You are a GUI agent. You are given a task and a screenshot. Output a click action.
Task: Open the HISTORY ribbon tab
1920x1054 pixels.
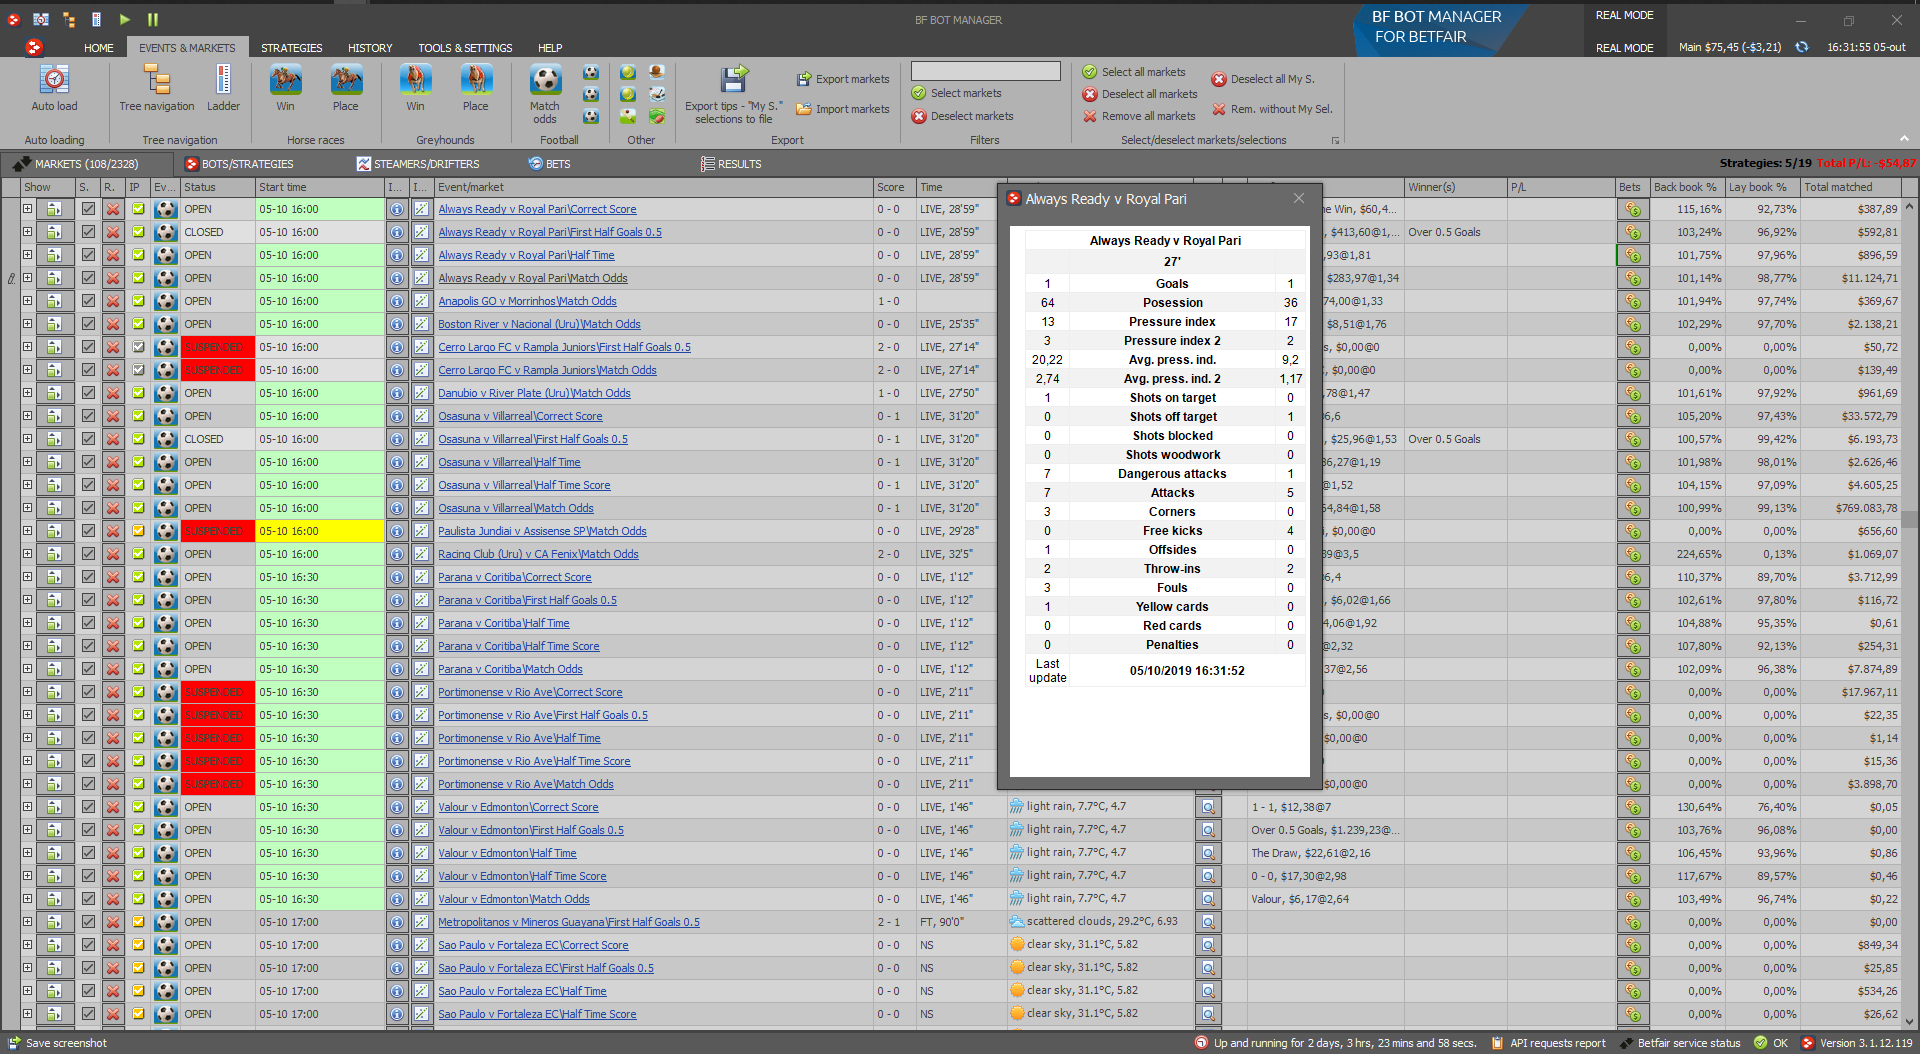click(370, 48)
